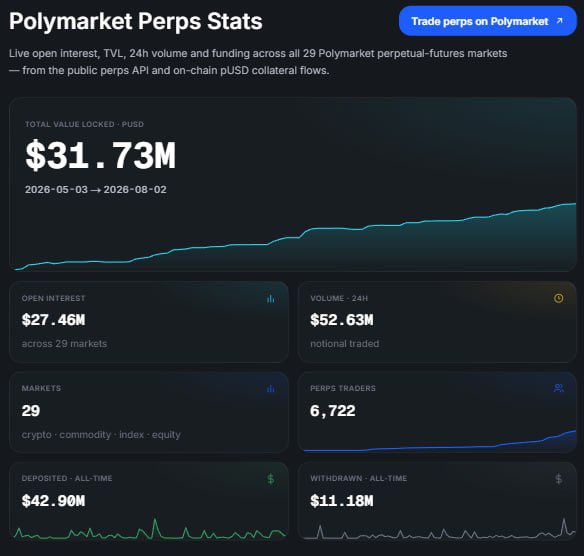Click the OPEN INTEREST label
The image size is (584, 556).
(x=53, y=298)
